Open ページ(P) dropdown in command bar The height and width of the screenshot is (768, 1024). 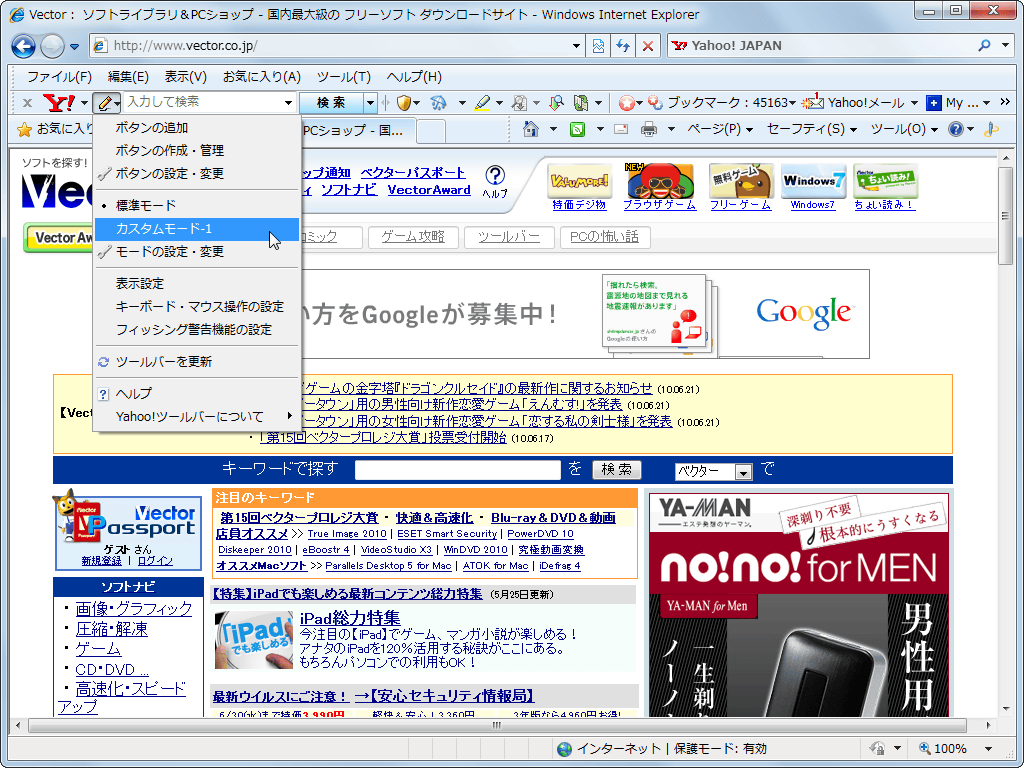720,129
